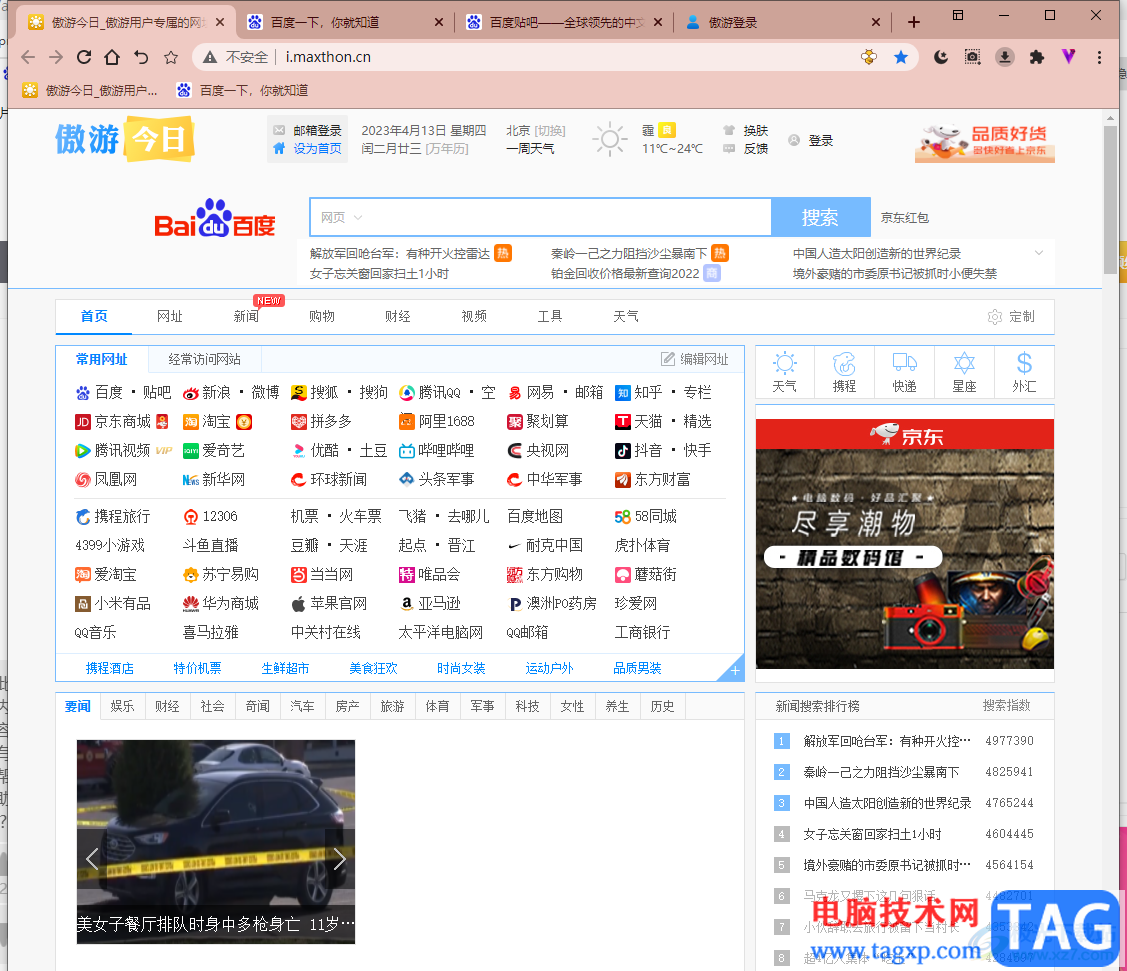Select the 网址 navigation tab
This screenshot has height=971, width=1127.
(x=170, y=316)
